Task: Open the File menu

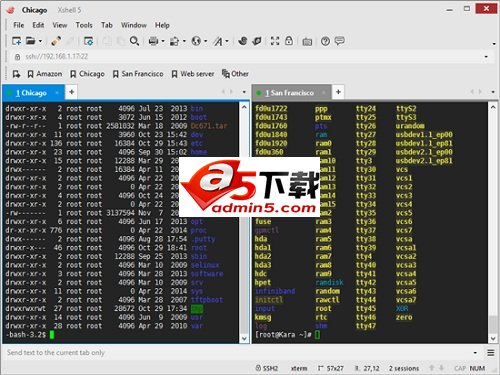Action: (x=19, y=25)
